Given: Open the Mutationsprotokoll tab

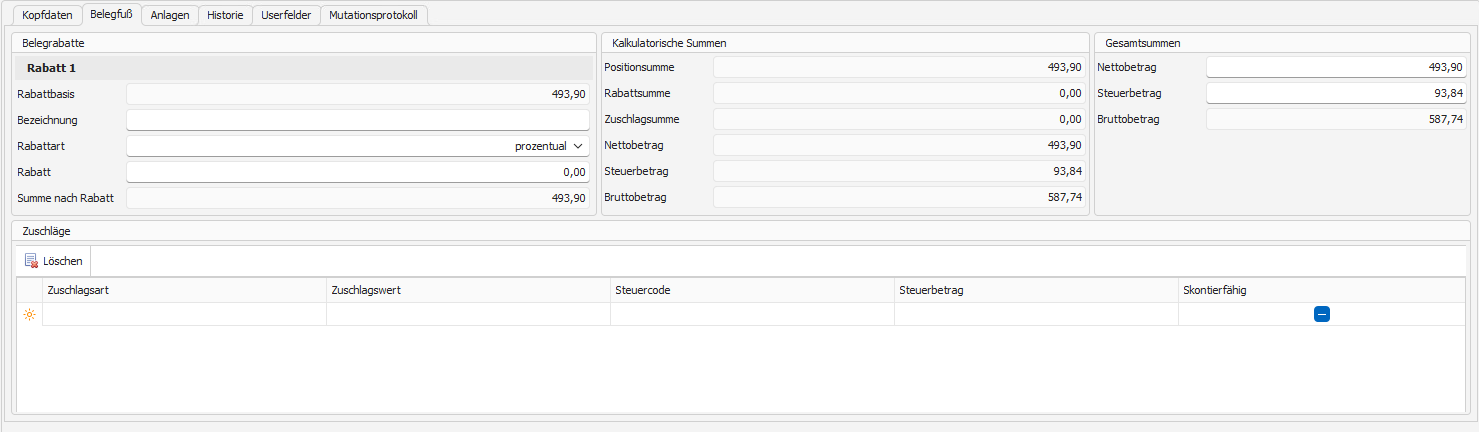Looking at the screenshot, I should click(x=373, y=16).
